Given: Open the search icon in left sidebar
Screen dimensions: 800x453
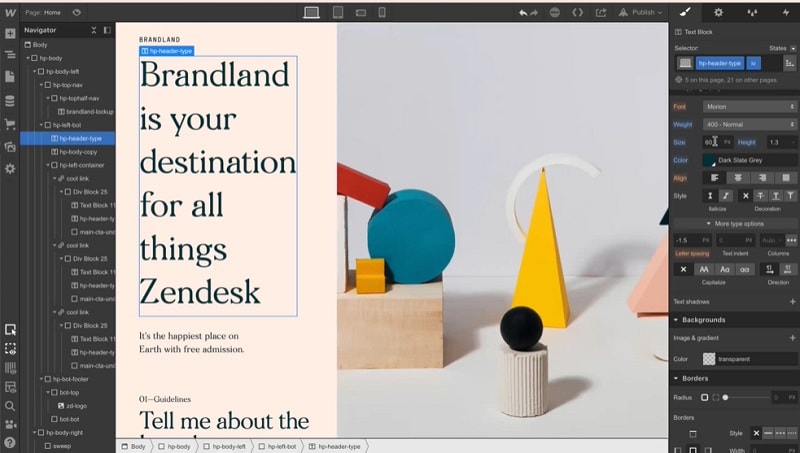Looking at the screenshot, I should click(x=10, y=406).
